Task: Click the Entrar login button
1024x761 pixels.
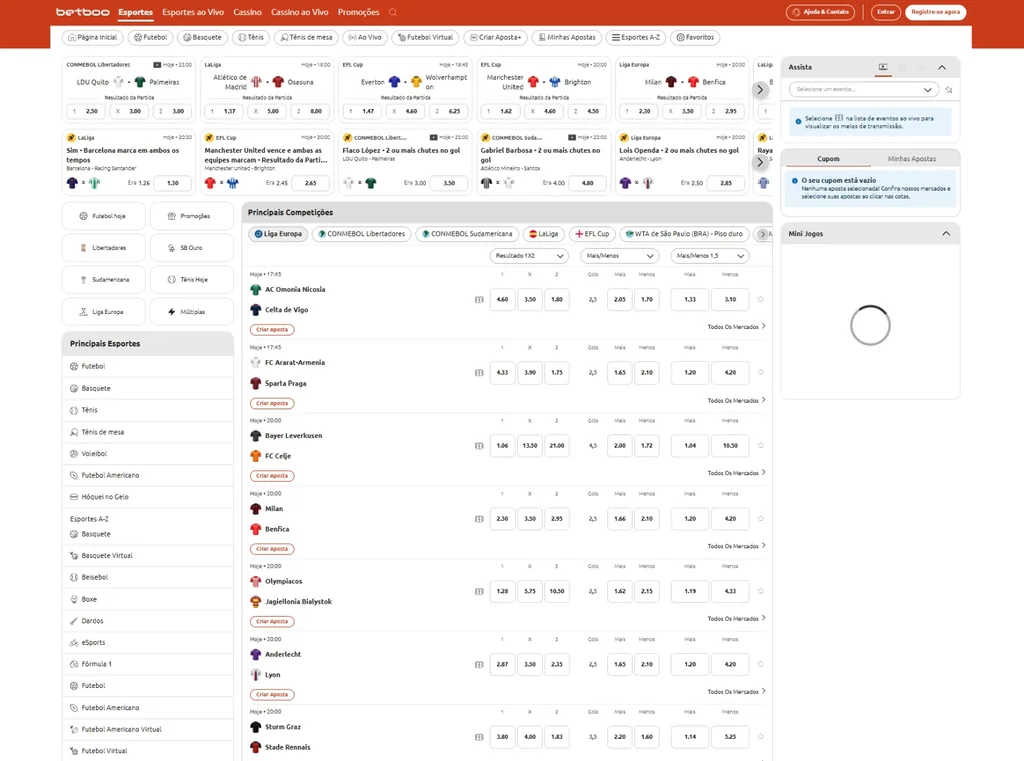Action: tap(886, 12)
